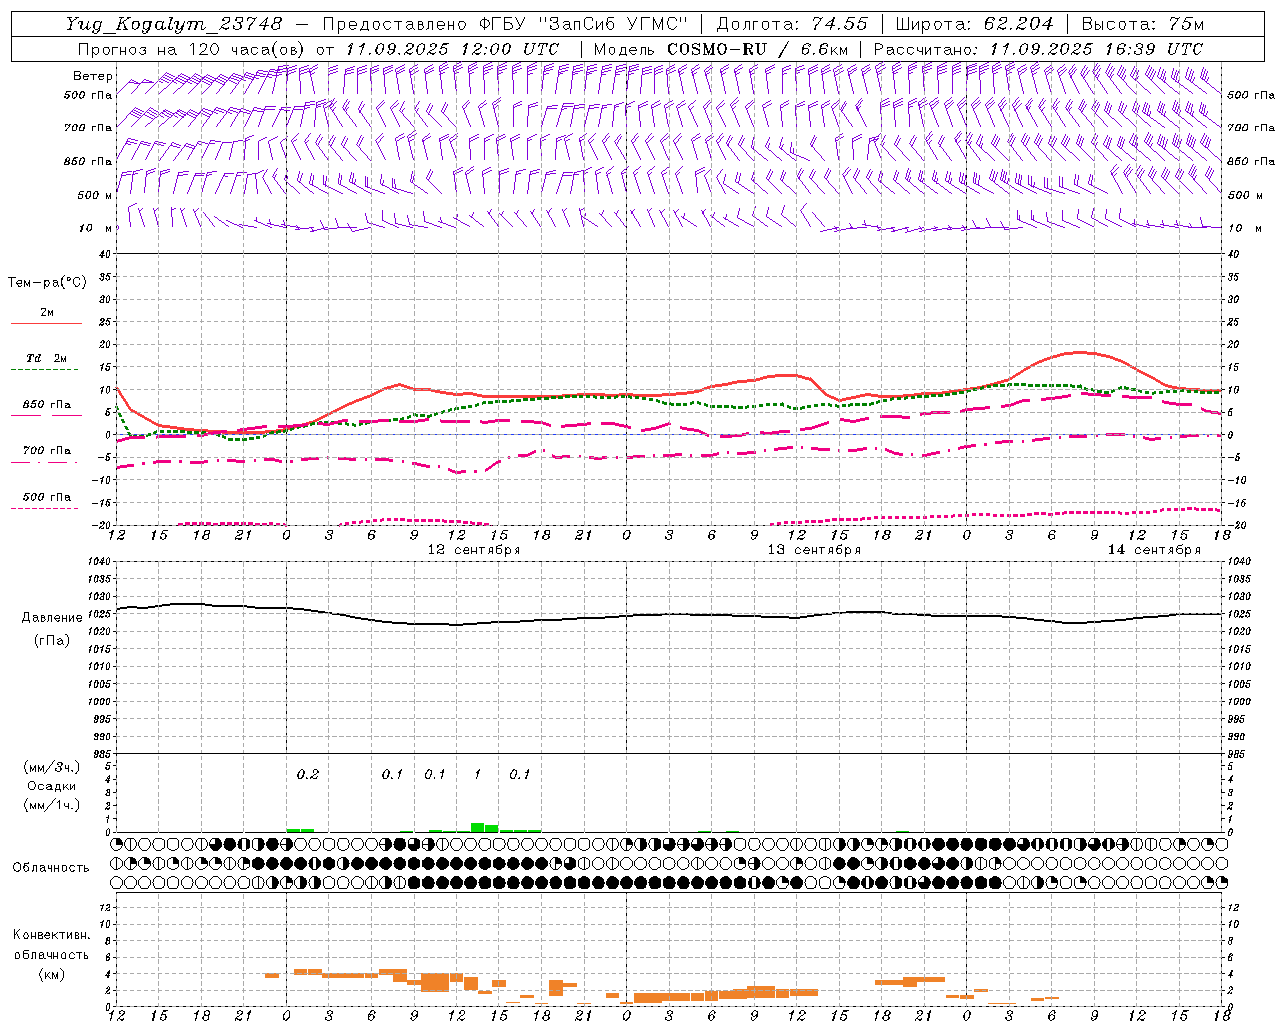This screenshot has height=1024, width=1280.
Task: Click the precipitation value "0.2"
Action: click(x=308, y=774)
